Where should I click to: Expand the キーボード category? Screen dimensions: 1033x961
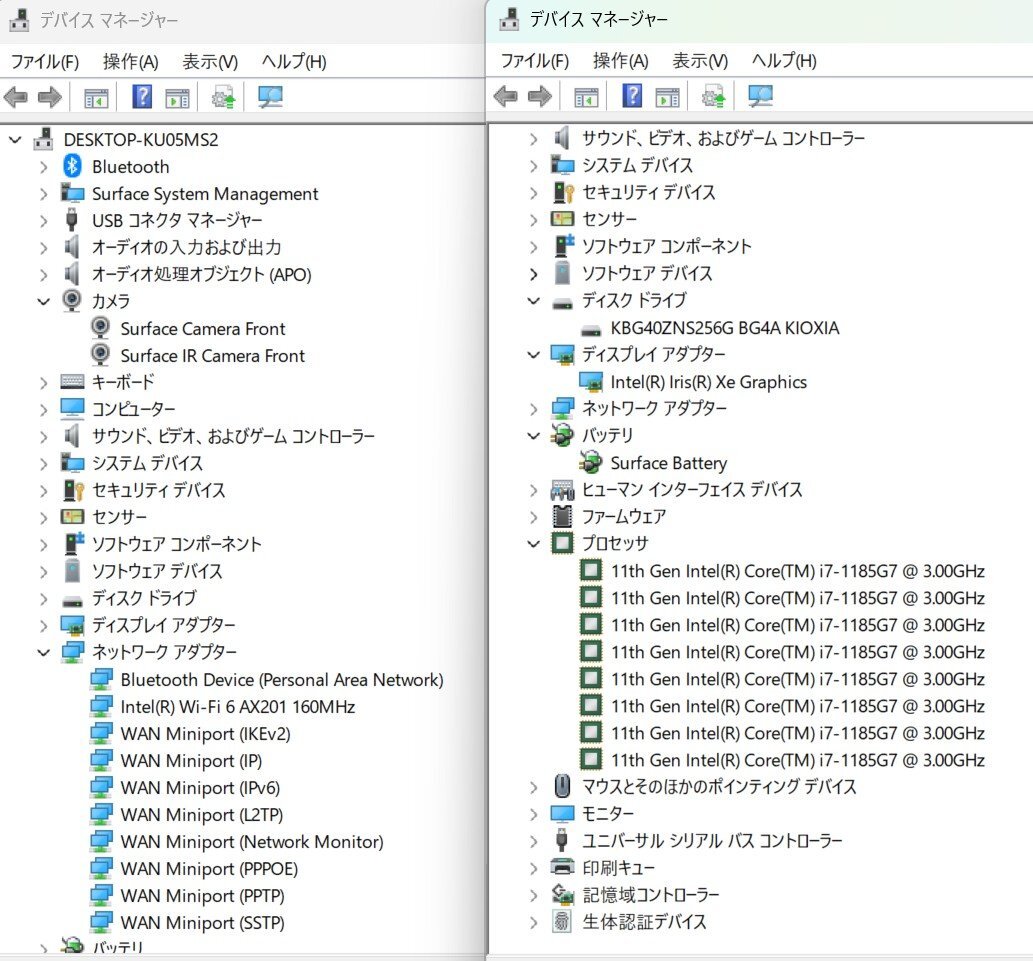[43, 382]
